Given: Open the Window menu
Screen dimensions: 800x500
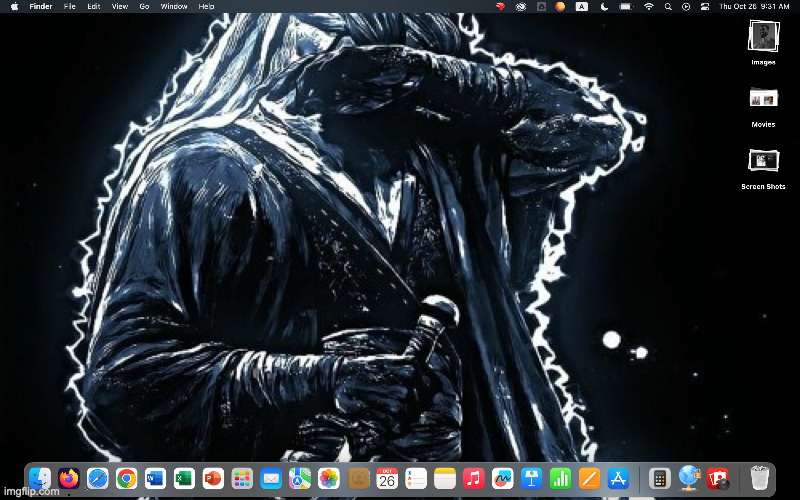Looking at the screenshot, I should click(x=174, y=7).
